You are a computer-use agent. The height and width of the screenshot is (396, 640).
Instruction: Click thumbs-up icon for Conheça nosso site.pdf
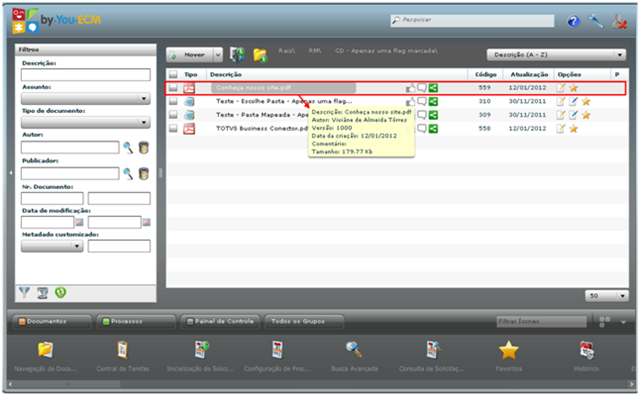tap(410, 88)
